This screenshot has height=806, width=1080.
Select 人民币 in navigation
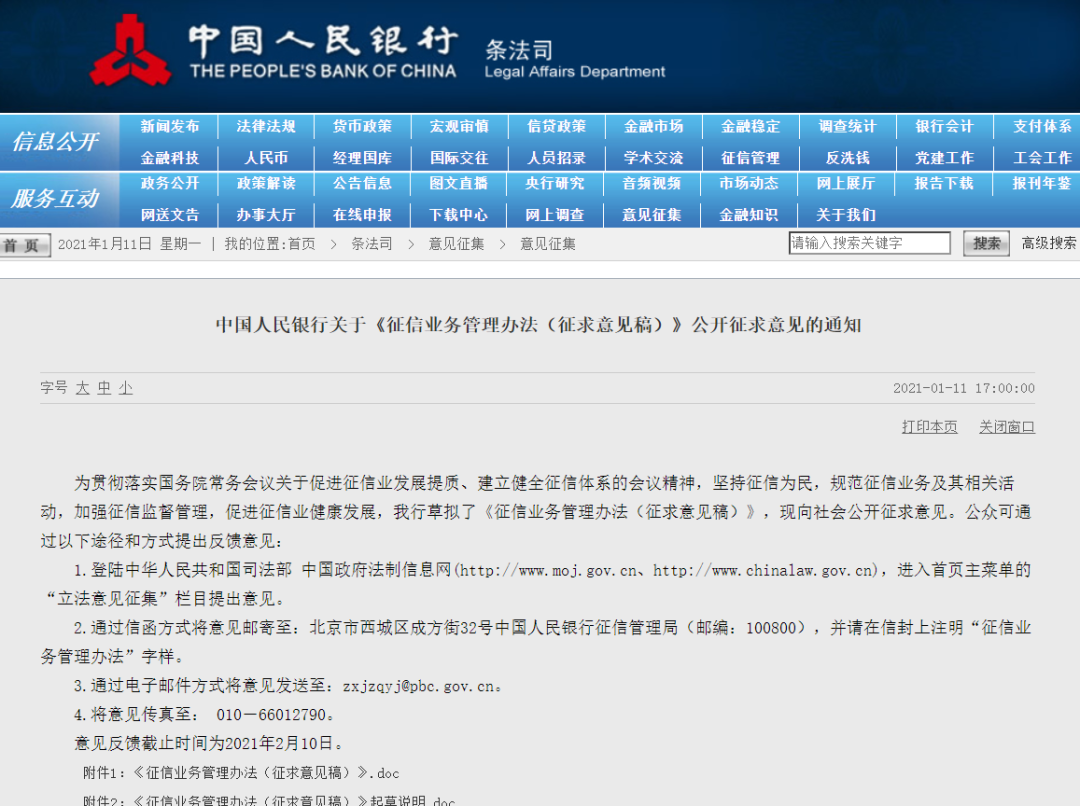266,158
